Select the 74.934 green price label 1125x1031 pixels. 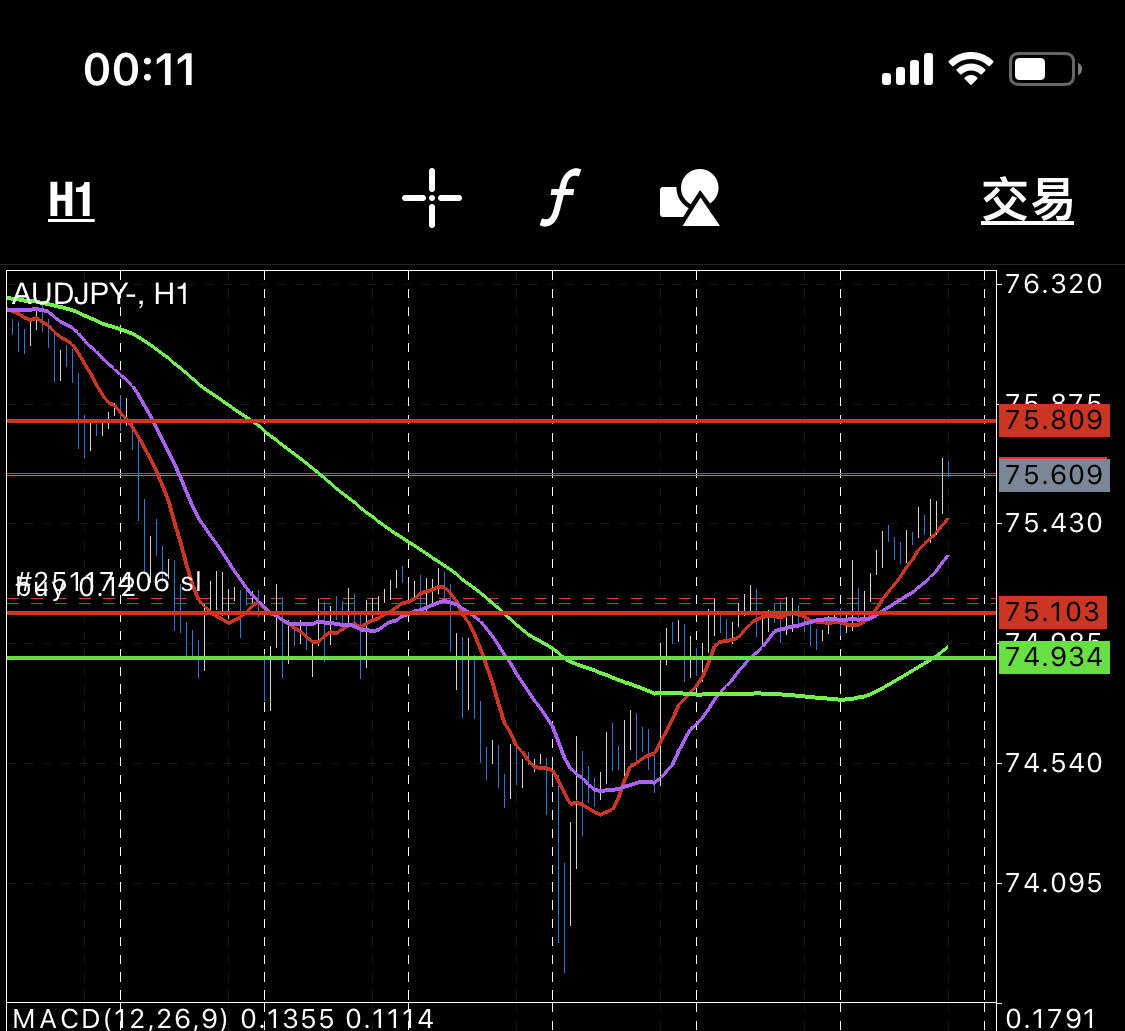[1054, 657]
